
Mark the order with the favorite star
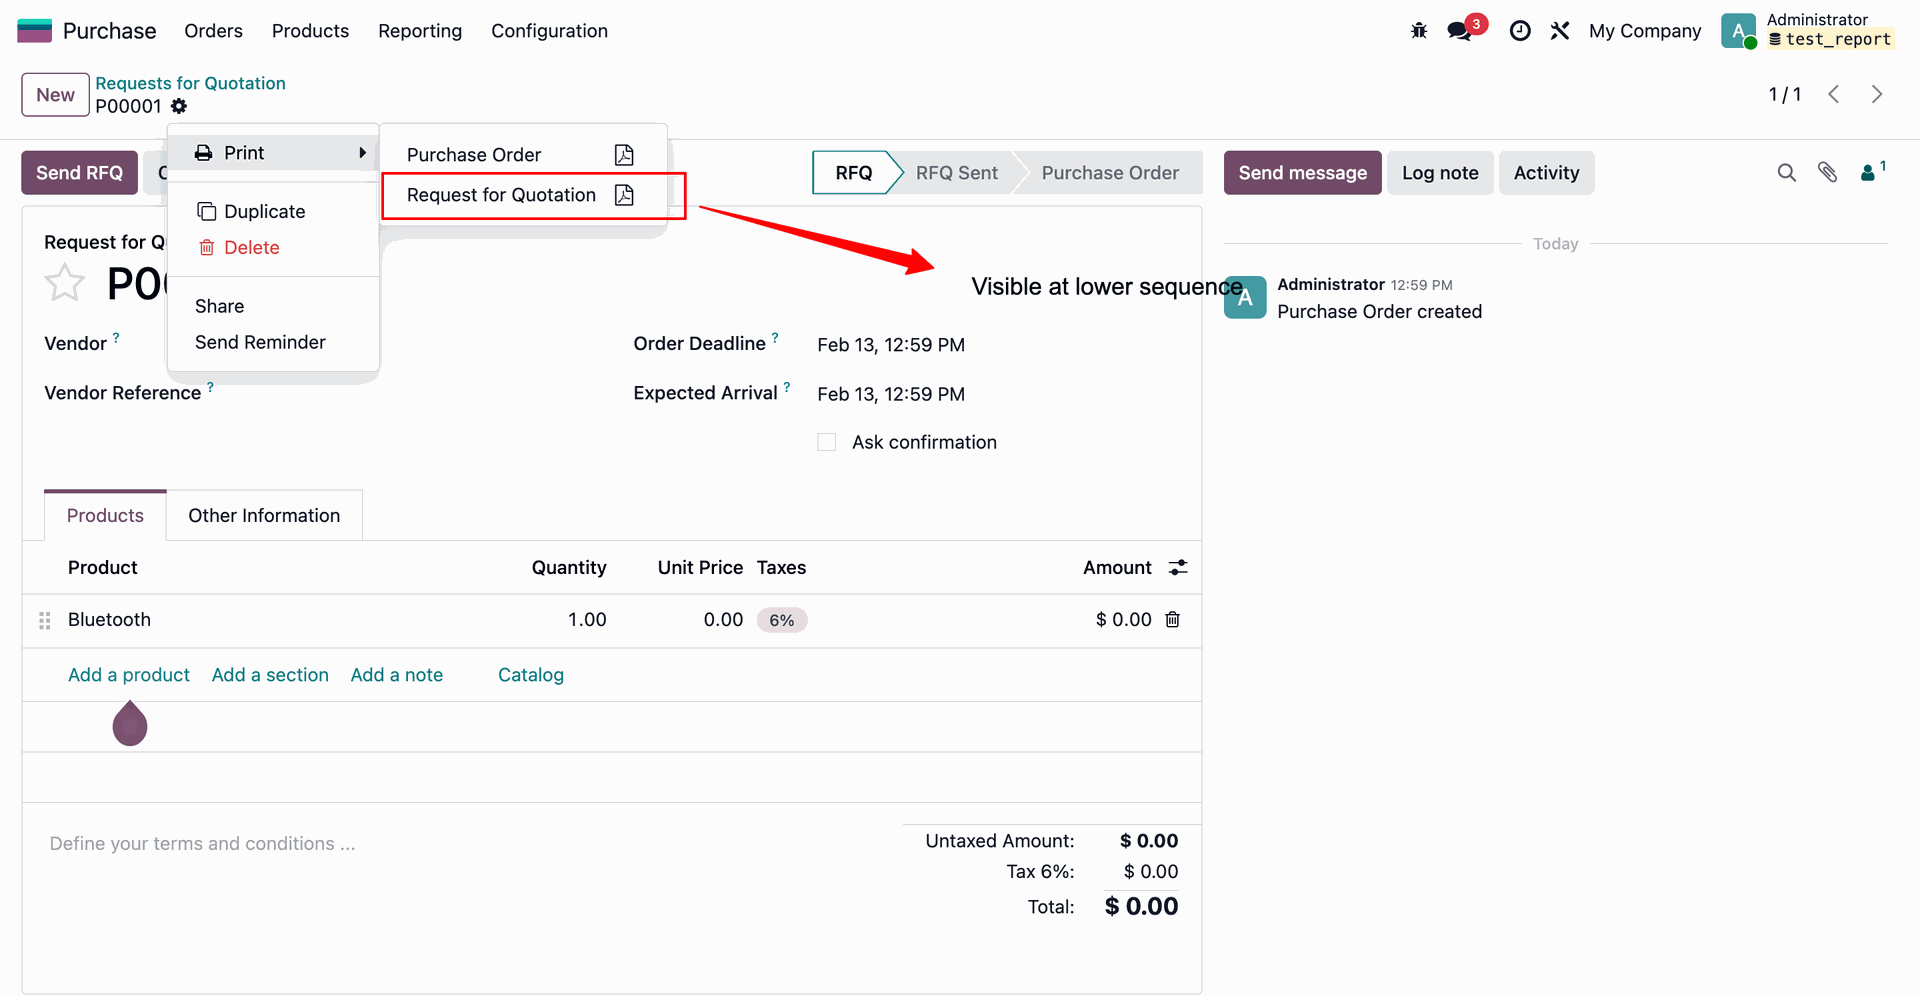pyautogui.click(x=65, y=283)
